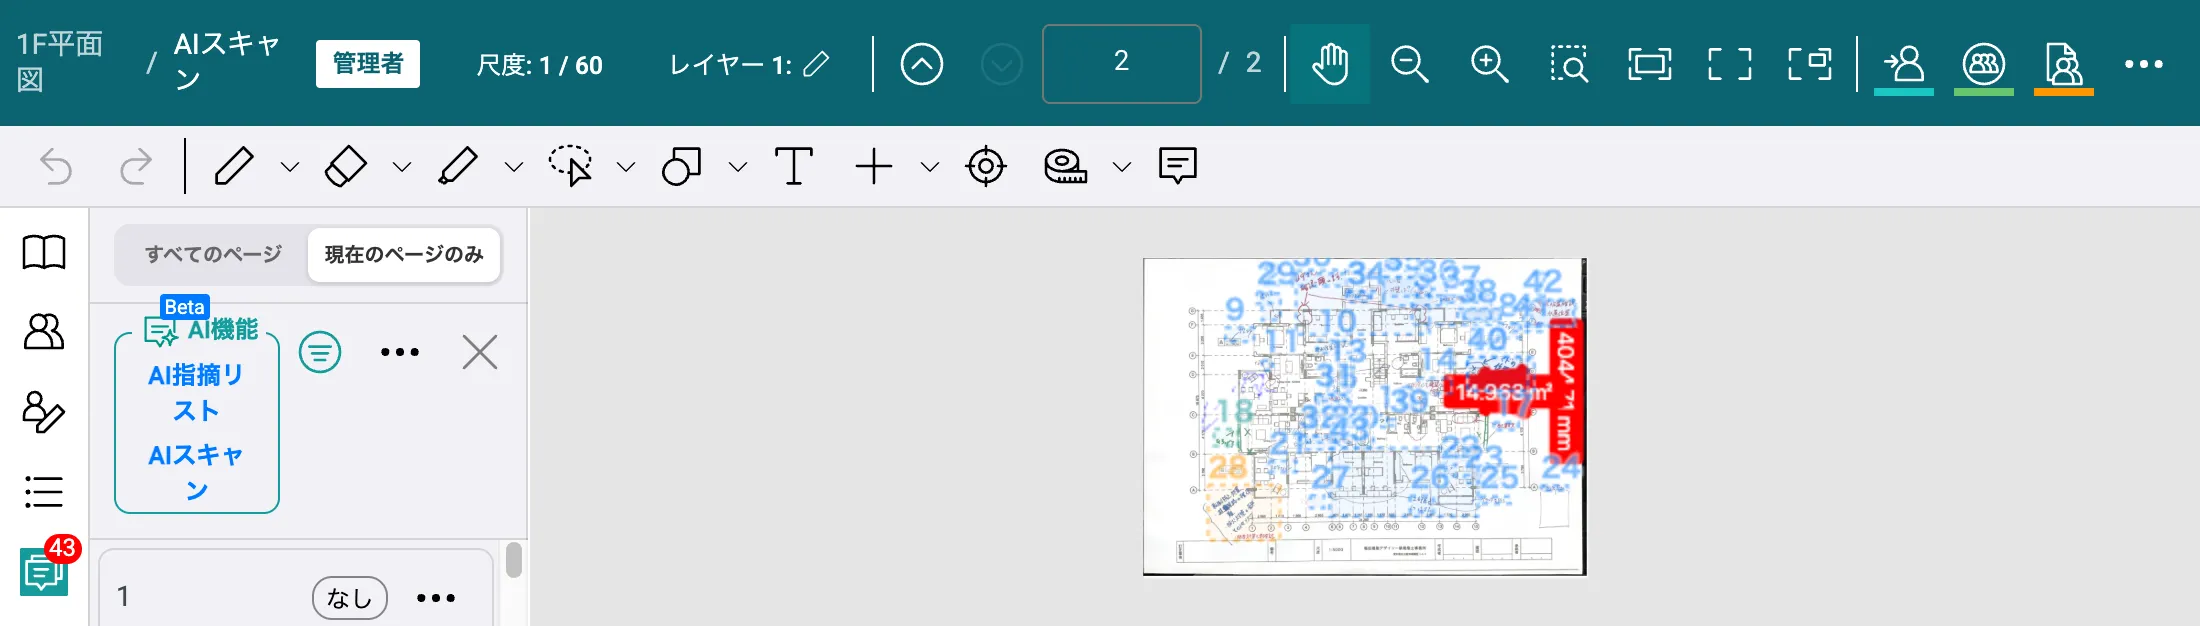Select the pan hand tool
Image resolution: width=2200 pixels, height=626 pixels.
[1330, 64]
